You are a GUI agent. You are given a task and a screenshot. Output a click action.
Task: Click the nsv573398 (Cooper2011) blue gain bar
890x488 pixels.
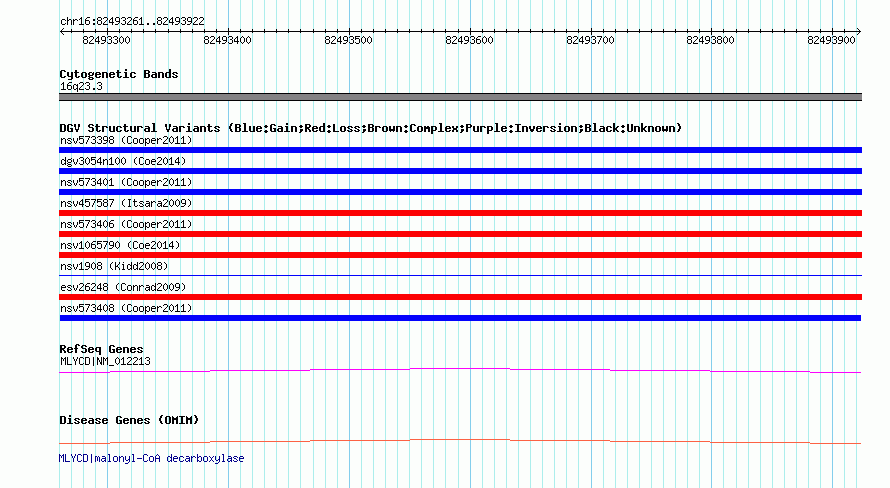point(460,150)
